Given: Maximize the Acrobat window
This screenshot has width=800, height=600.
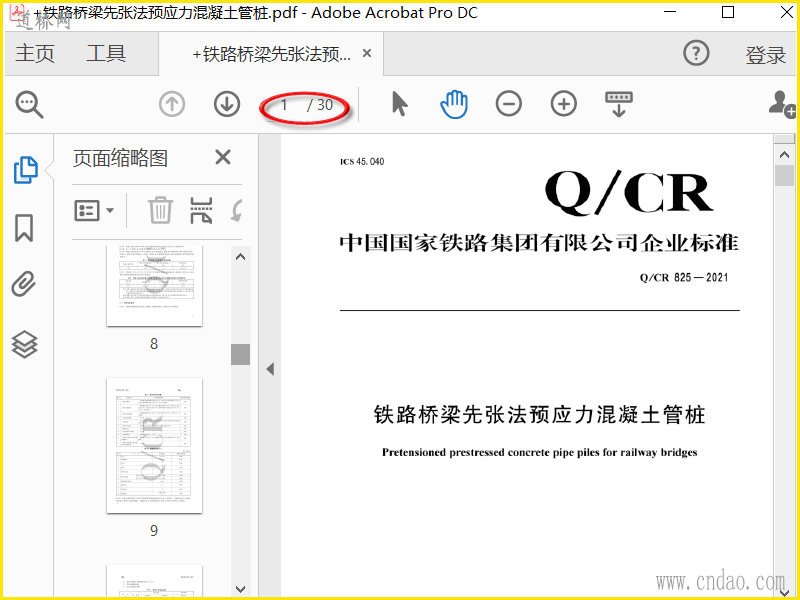Looking at the screenshot, I should click(728, 12).
